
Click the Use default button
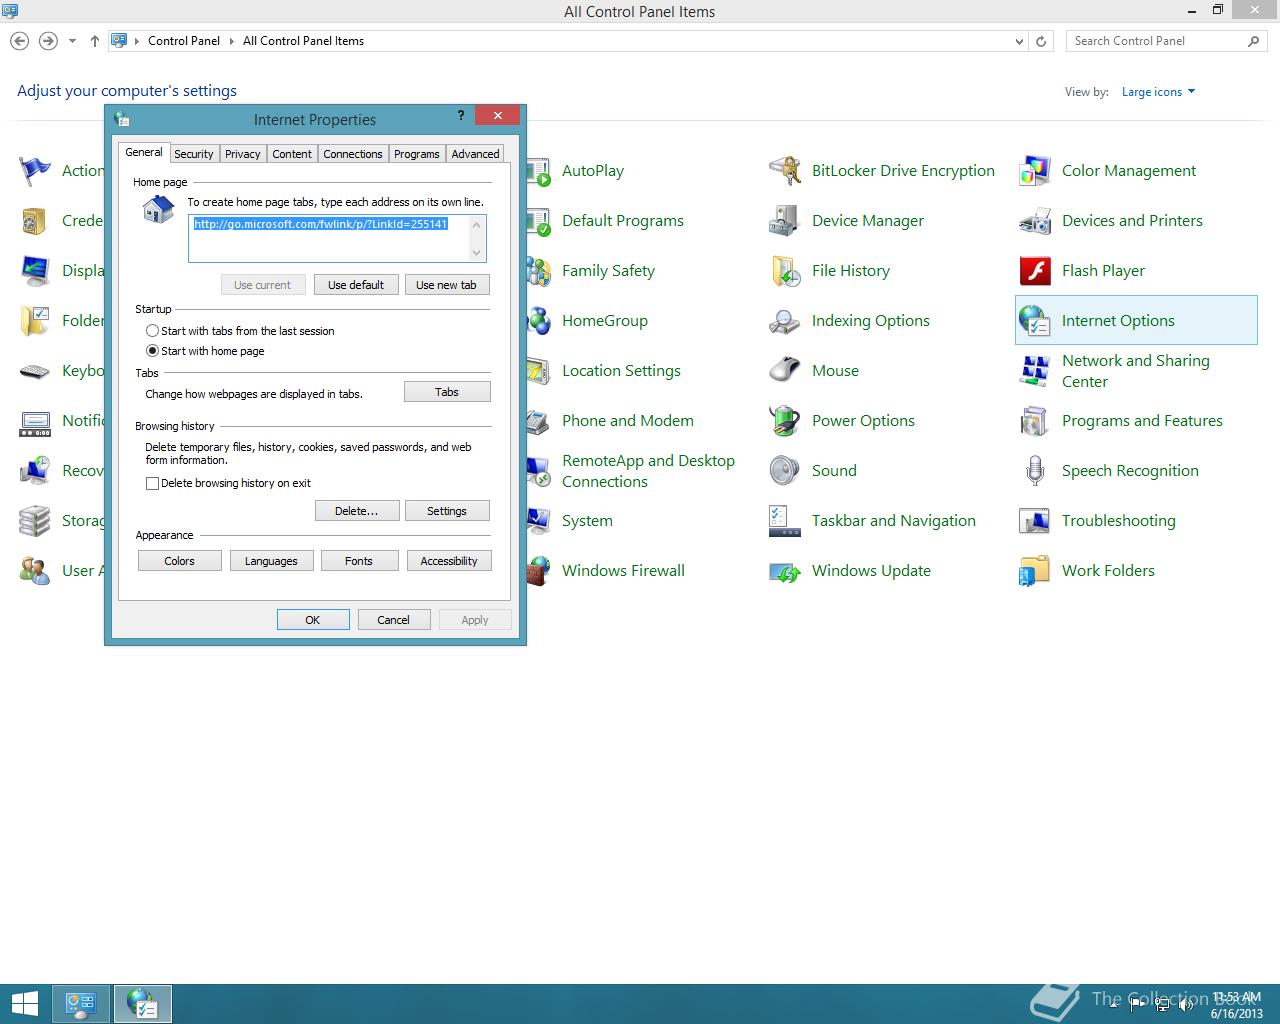coord(356,285)
